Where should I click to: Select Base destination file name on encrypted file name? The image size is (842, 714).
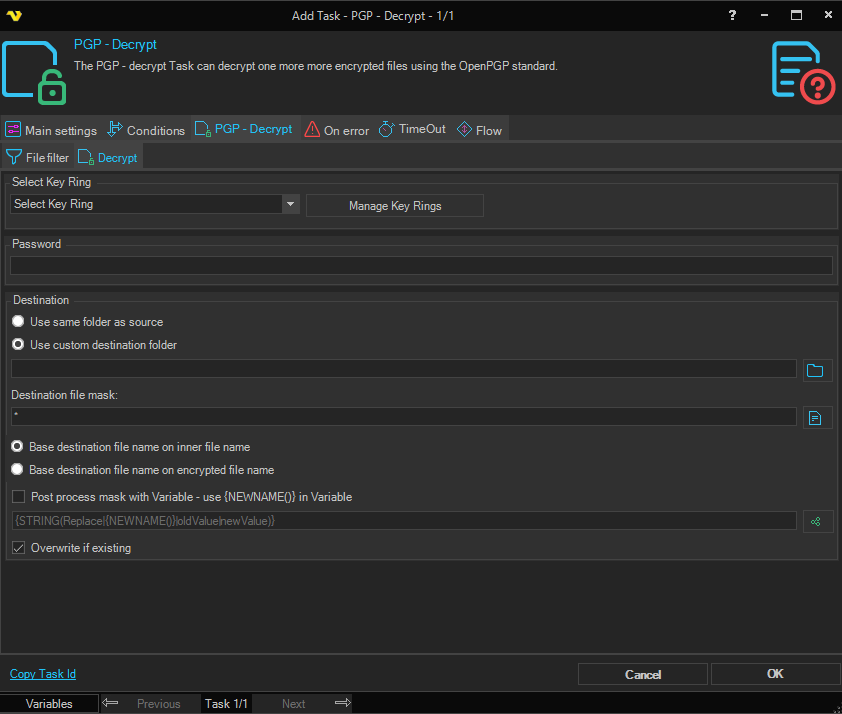[x=17, y=469]
